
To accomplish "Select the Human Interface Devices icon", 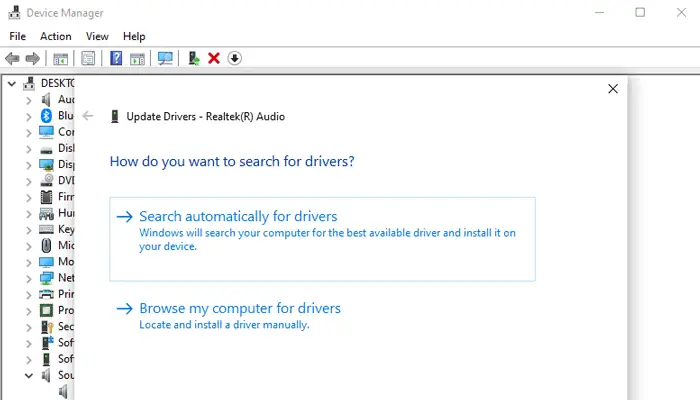I will pos(46,213).
